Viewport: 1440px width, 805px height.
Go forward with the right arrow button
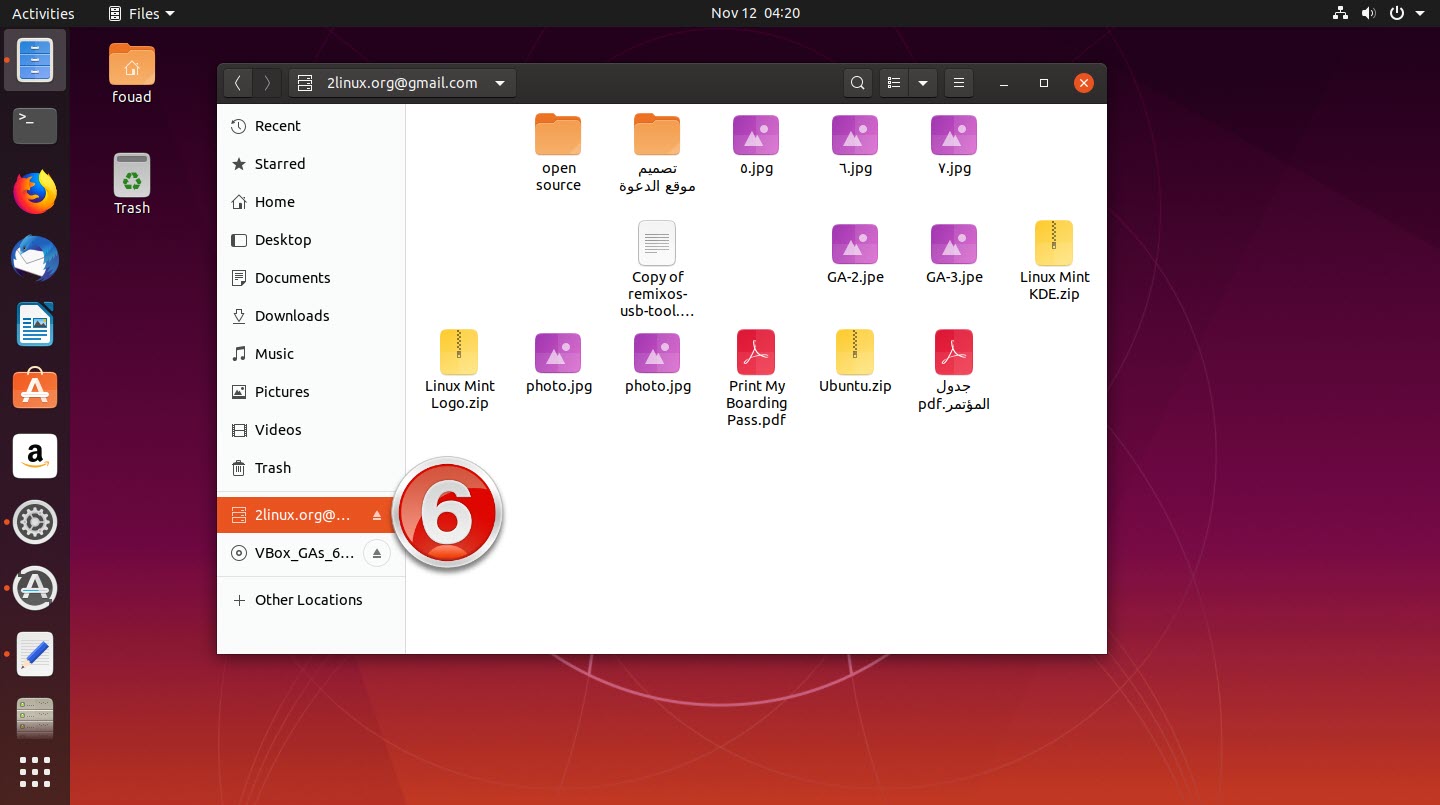[x=267, y=83]
